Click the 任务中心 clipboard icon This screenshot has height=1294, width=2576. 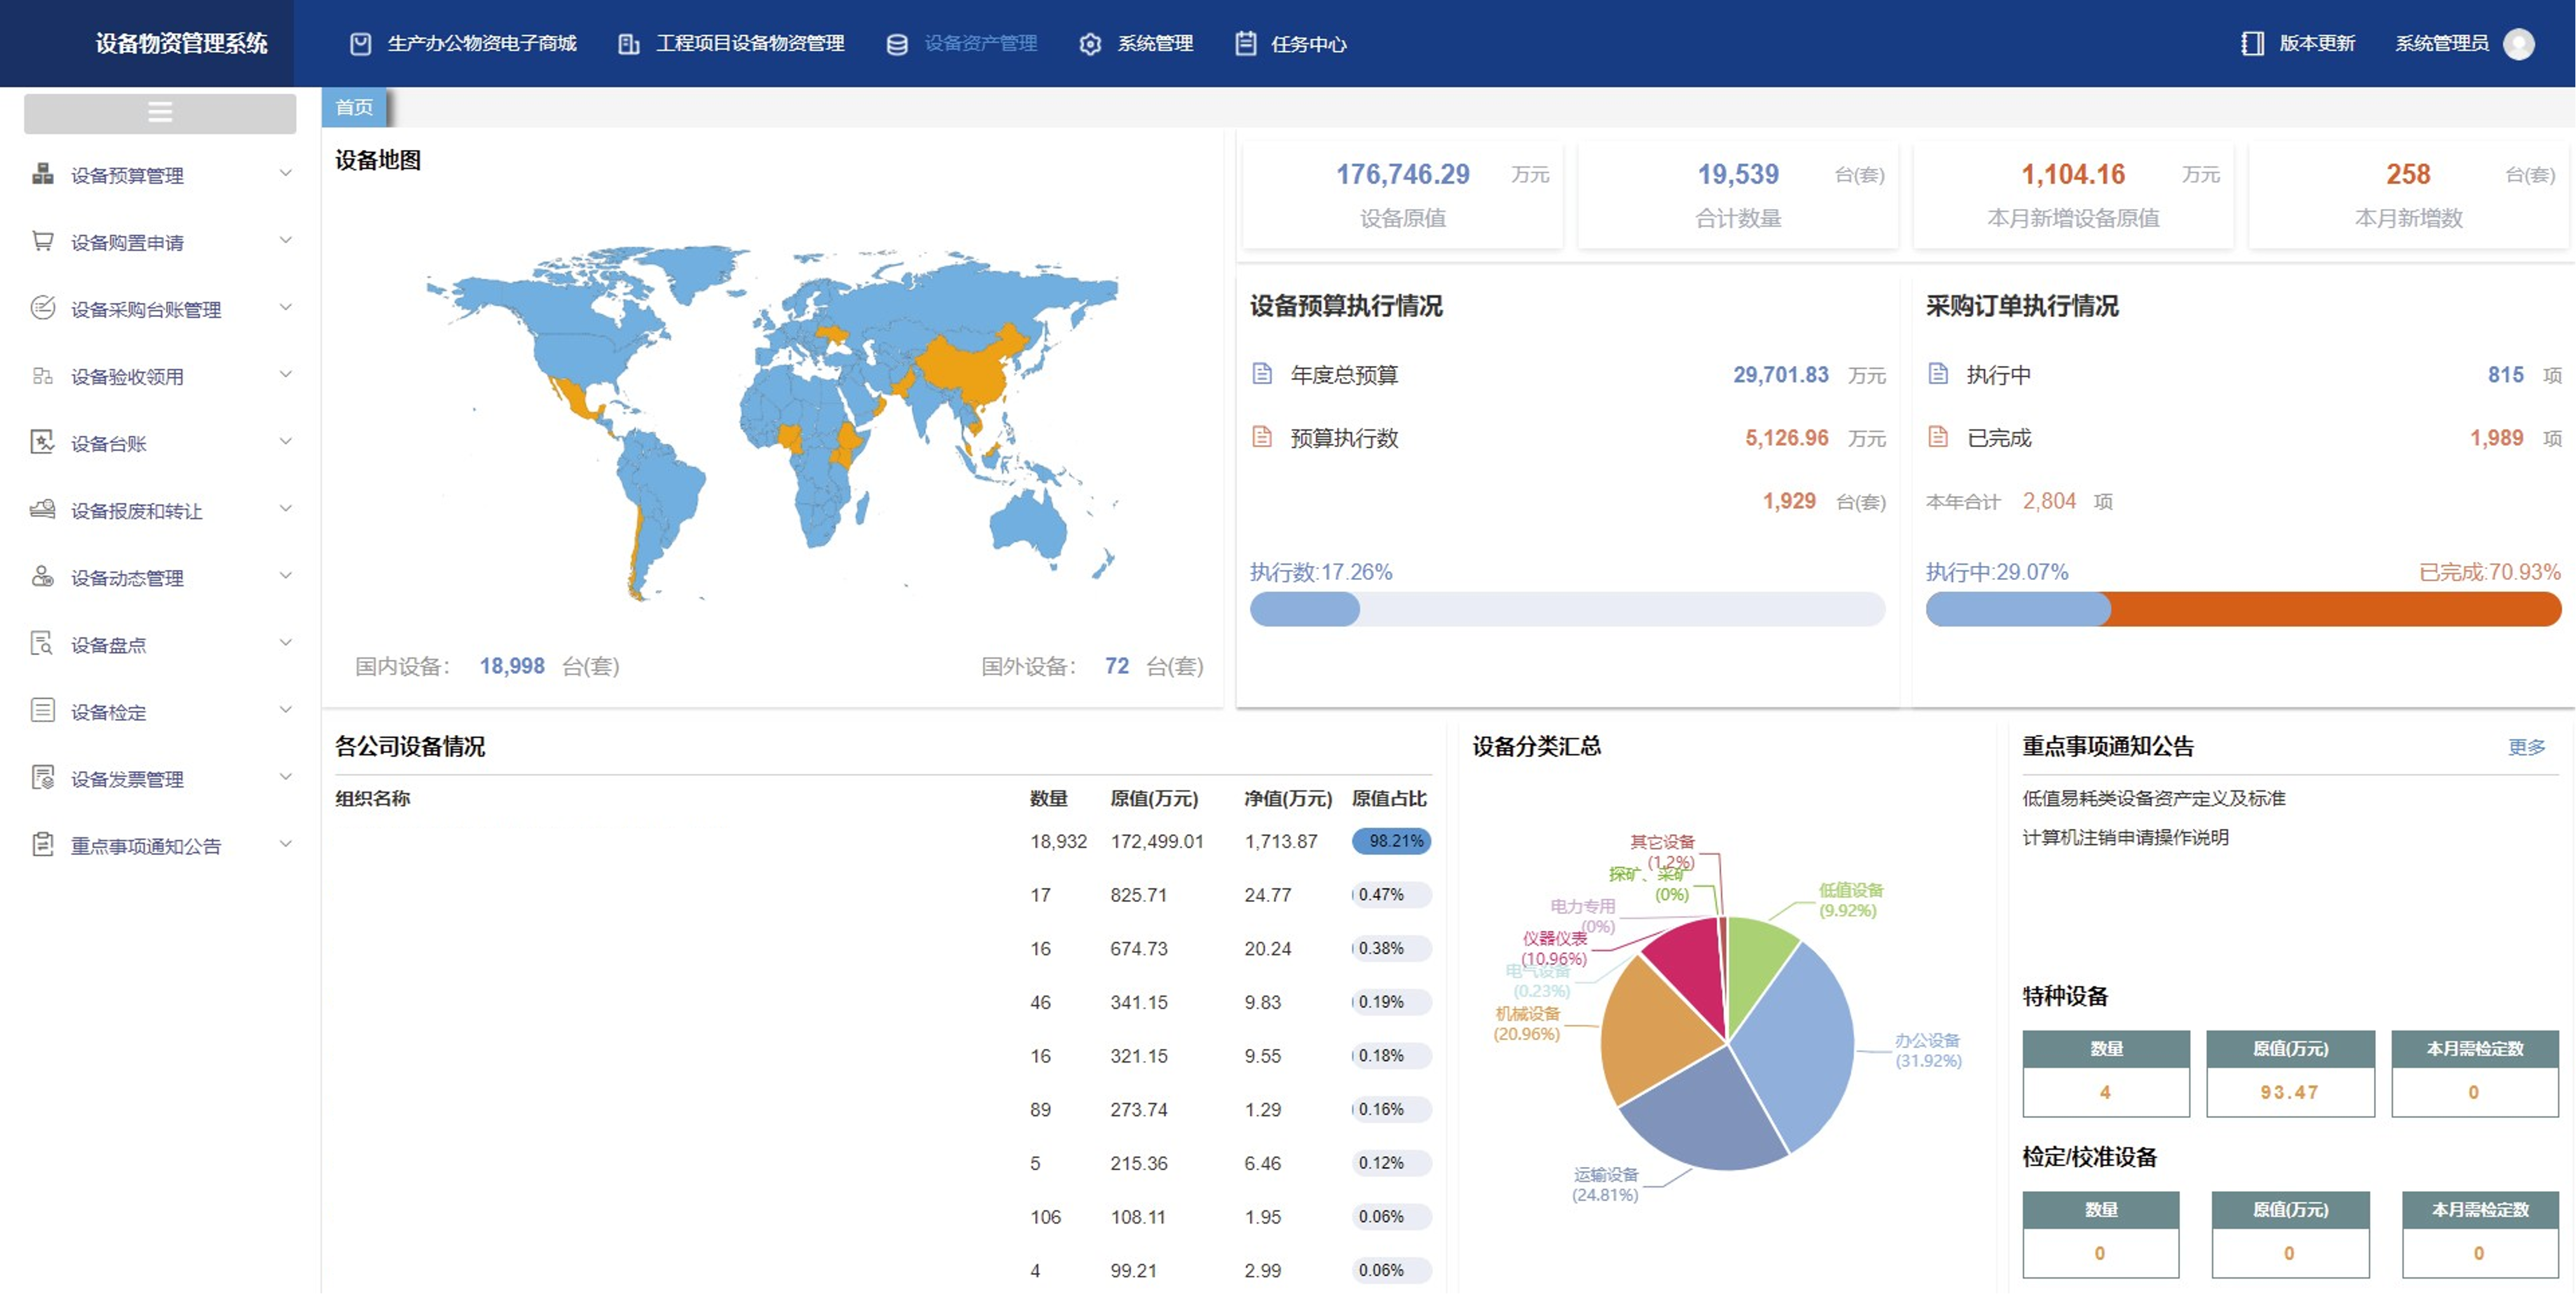[1245, 44]
